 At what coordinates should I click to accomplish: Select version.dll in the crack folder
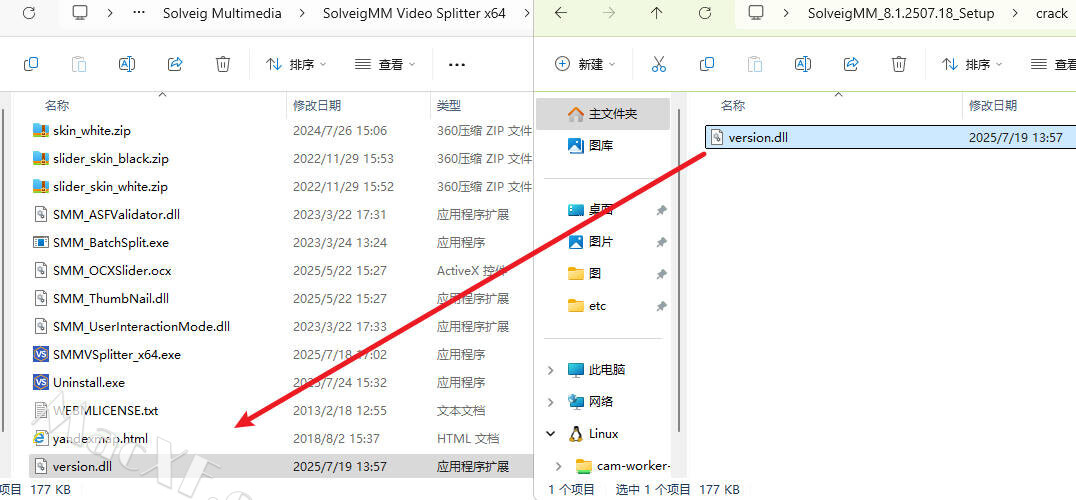(891, 137)
